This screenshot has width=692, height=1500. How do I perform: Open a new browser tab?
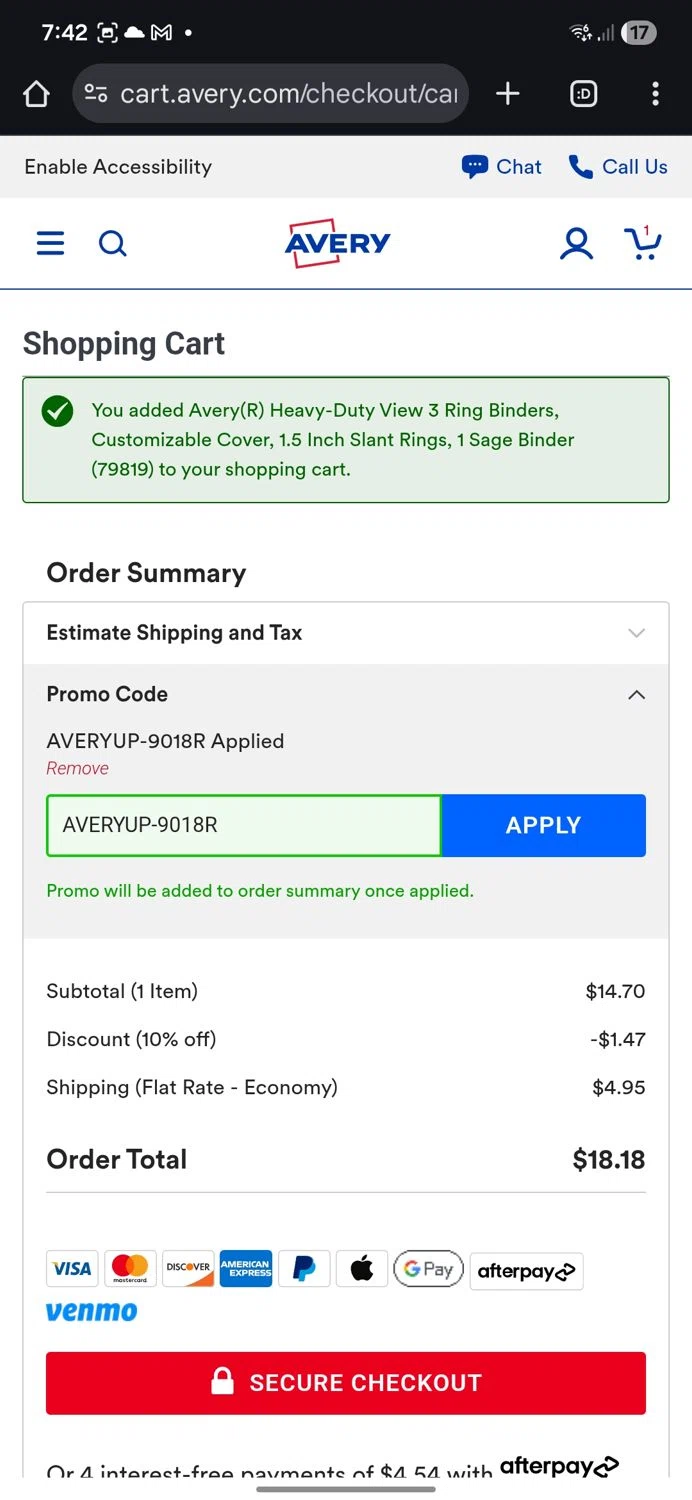tap(508, 94)
